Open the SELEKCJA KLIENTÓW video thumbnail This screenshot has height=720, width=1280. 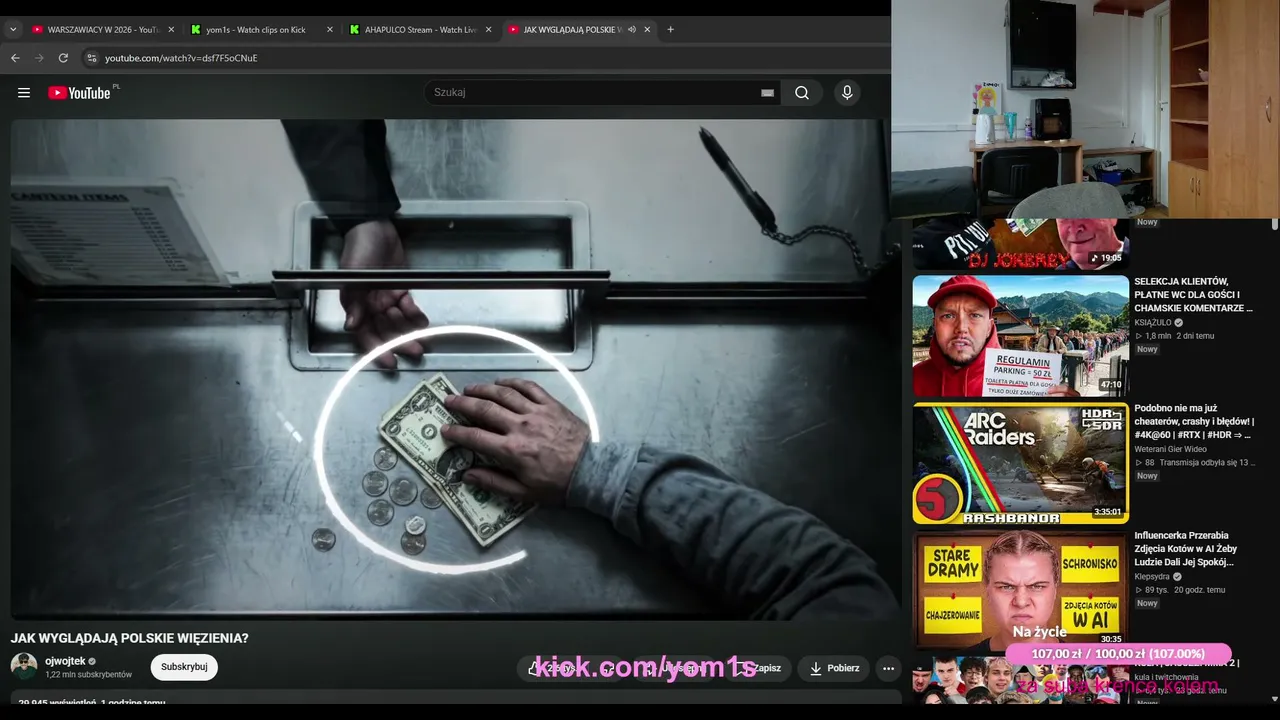[x=1020, y=336]
